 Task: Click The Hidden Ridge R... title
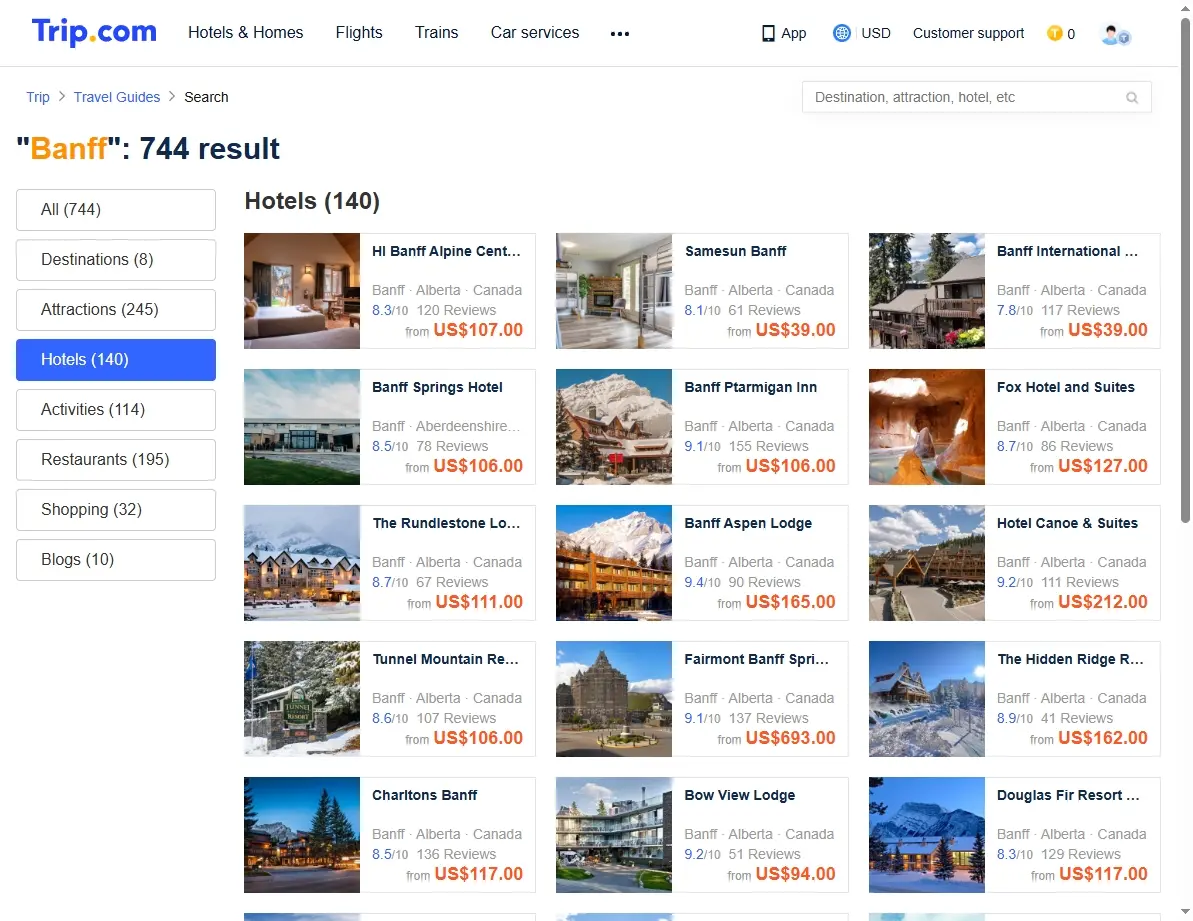1071,659
